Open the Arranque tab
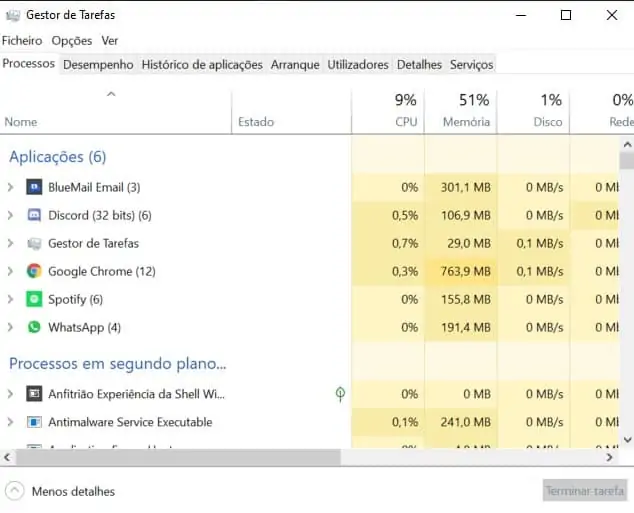Viewport: 634px width, 513px height. coord(295,64)
